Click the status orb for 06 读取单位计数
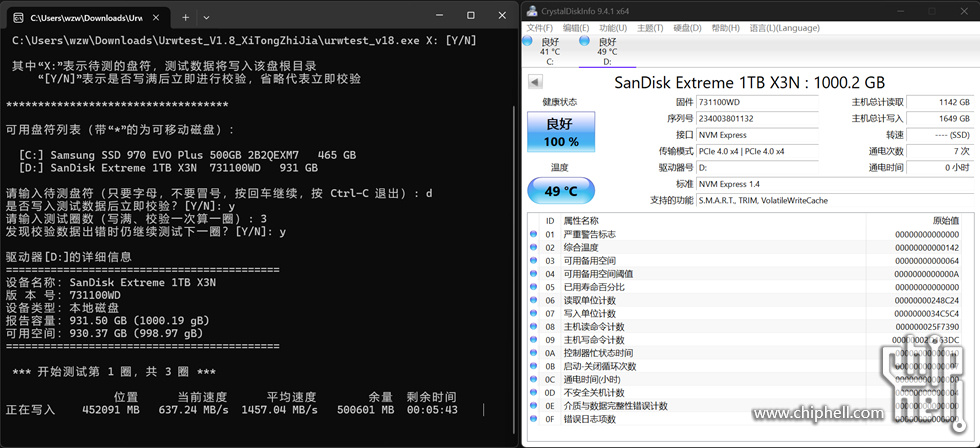Screen dimensions: 980x448 pos(533,300)
